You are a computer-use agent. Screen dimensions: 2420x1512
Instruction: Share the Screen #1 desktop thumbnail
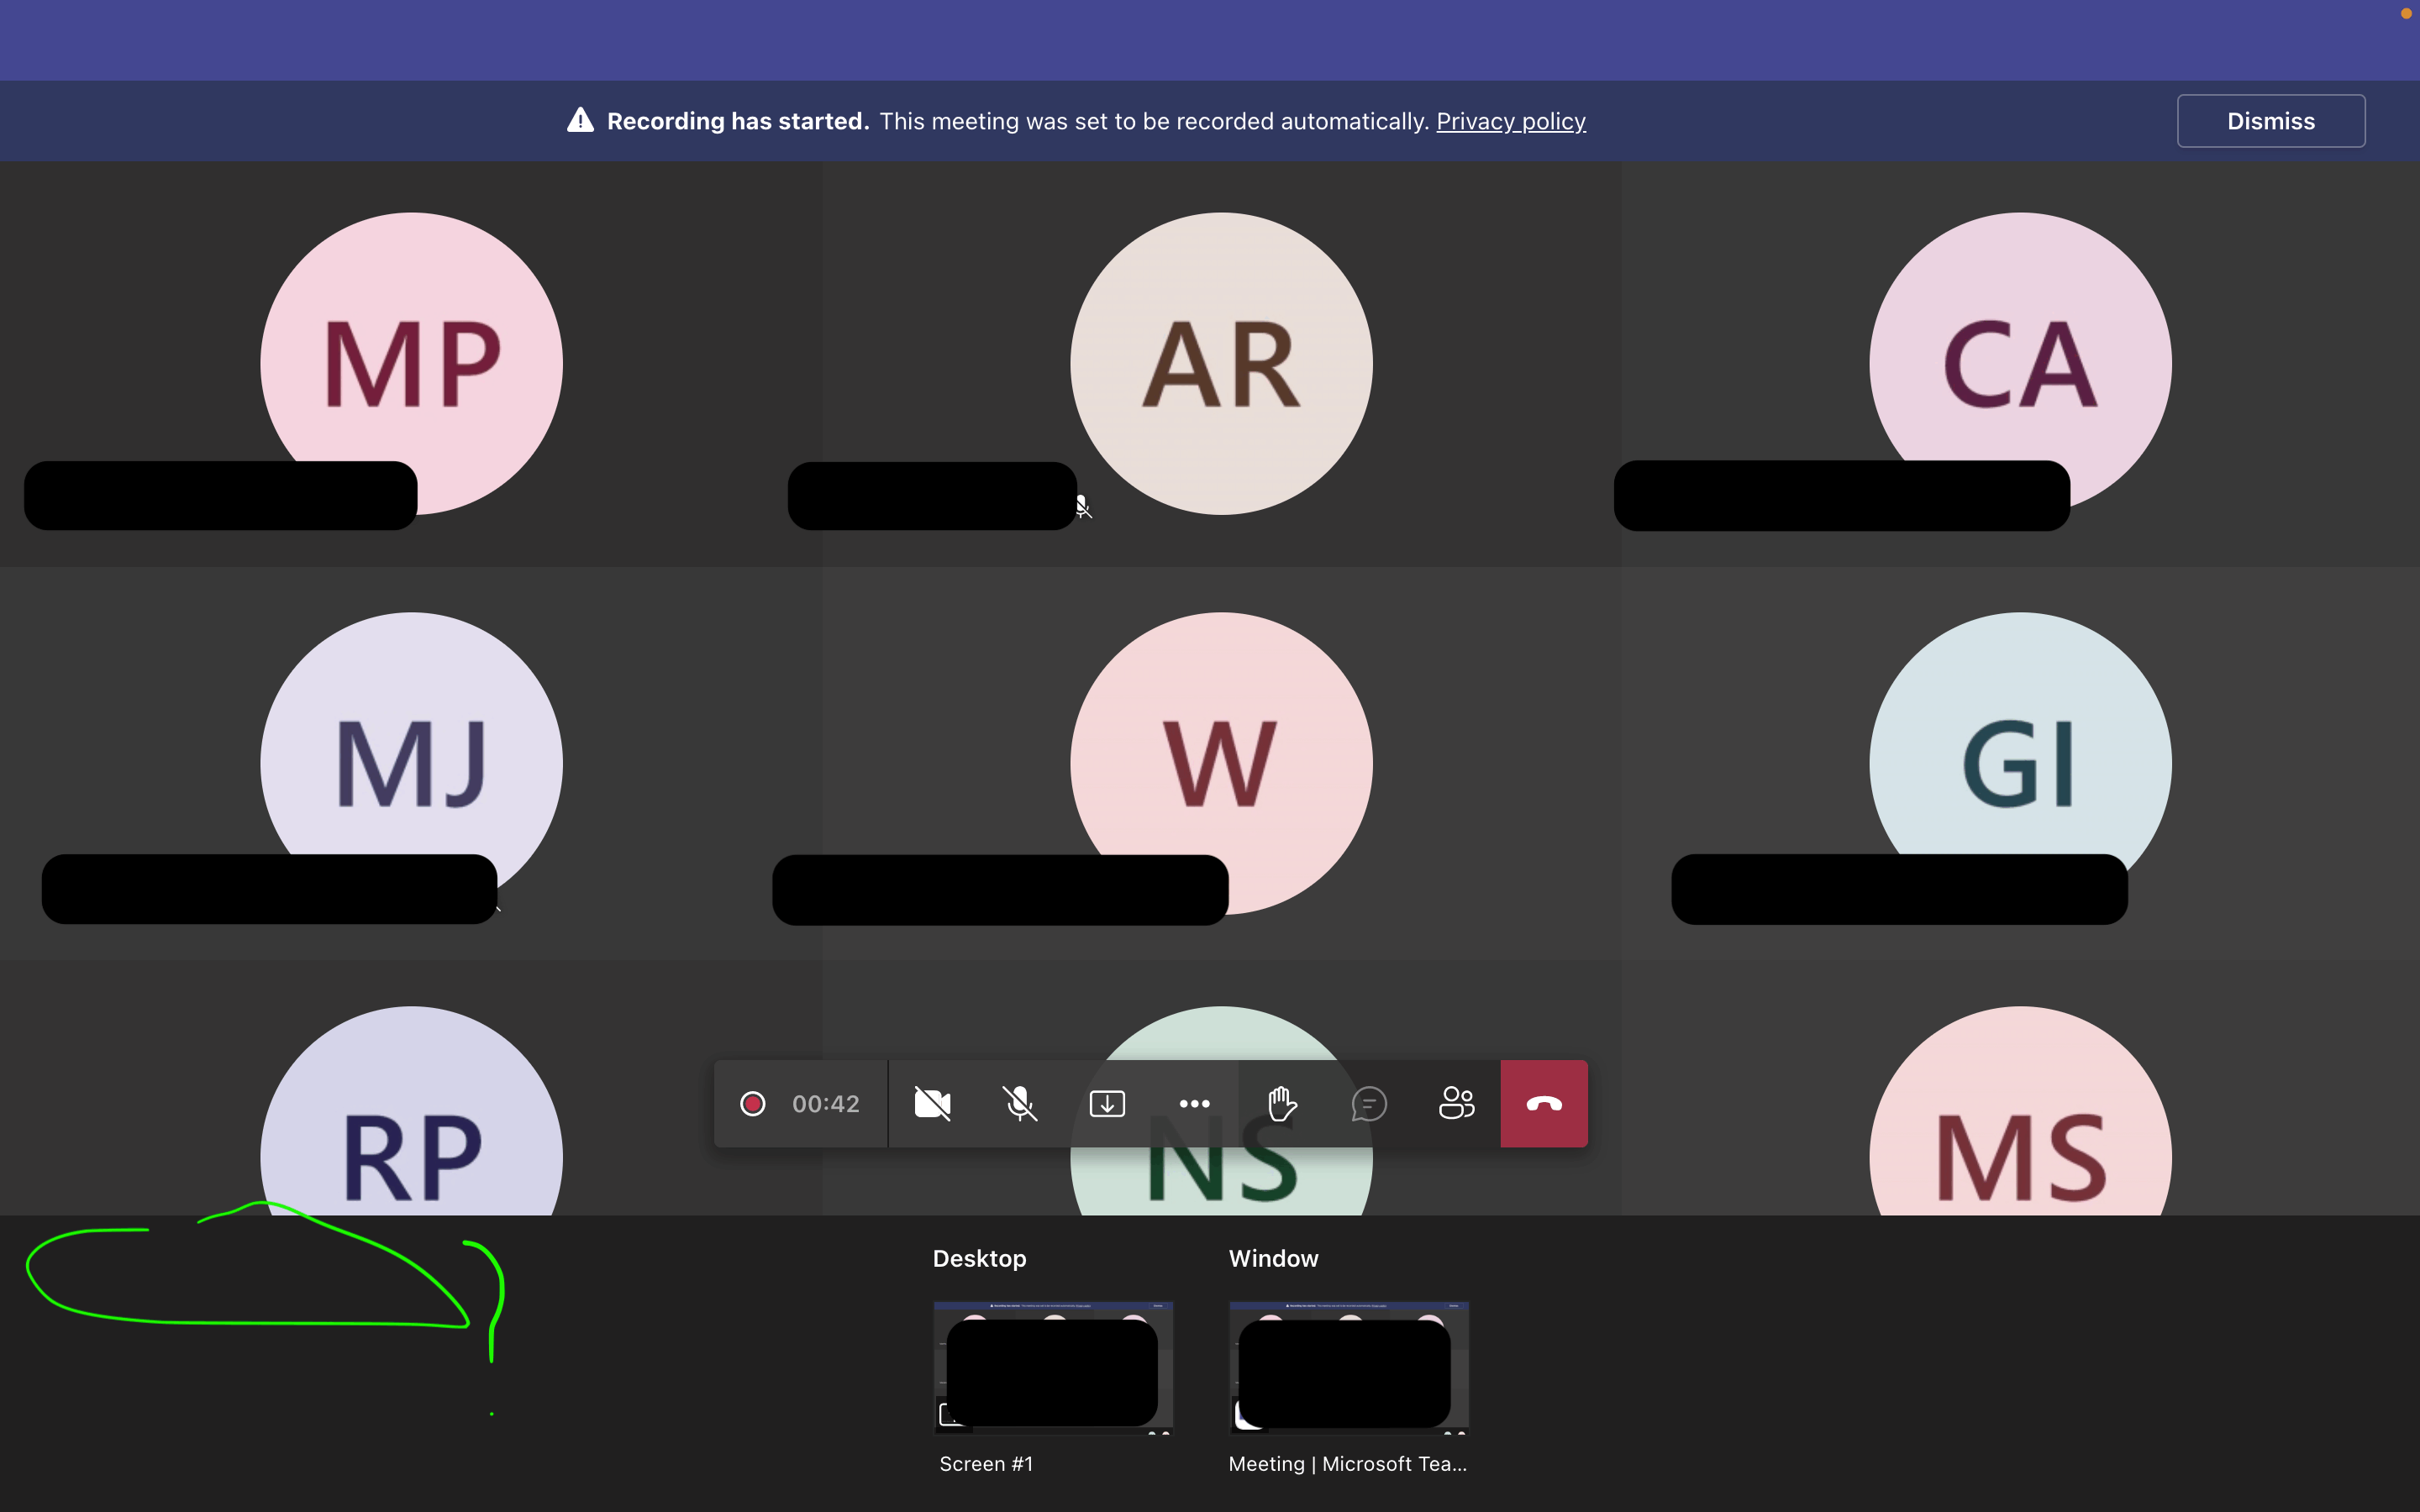[1053, 1367]
